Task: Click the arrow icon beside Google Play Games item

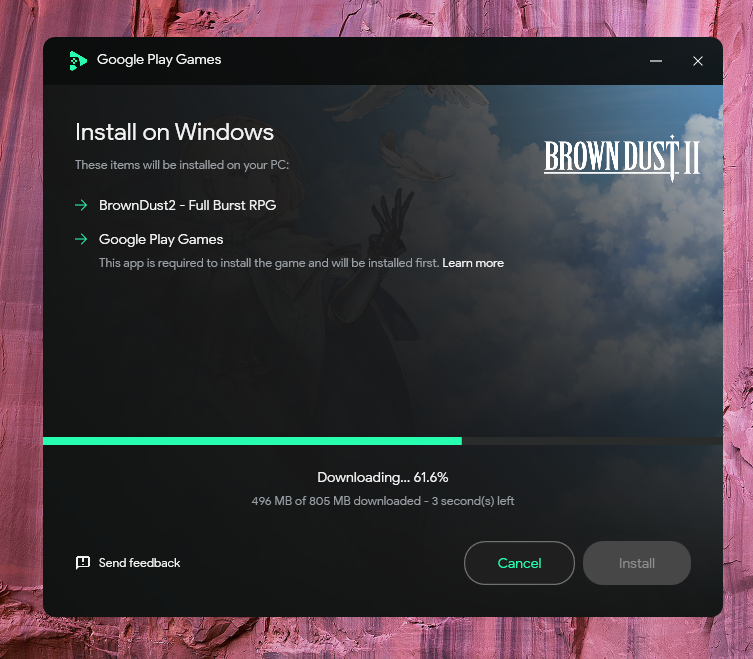Action: (81, 239)
